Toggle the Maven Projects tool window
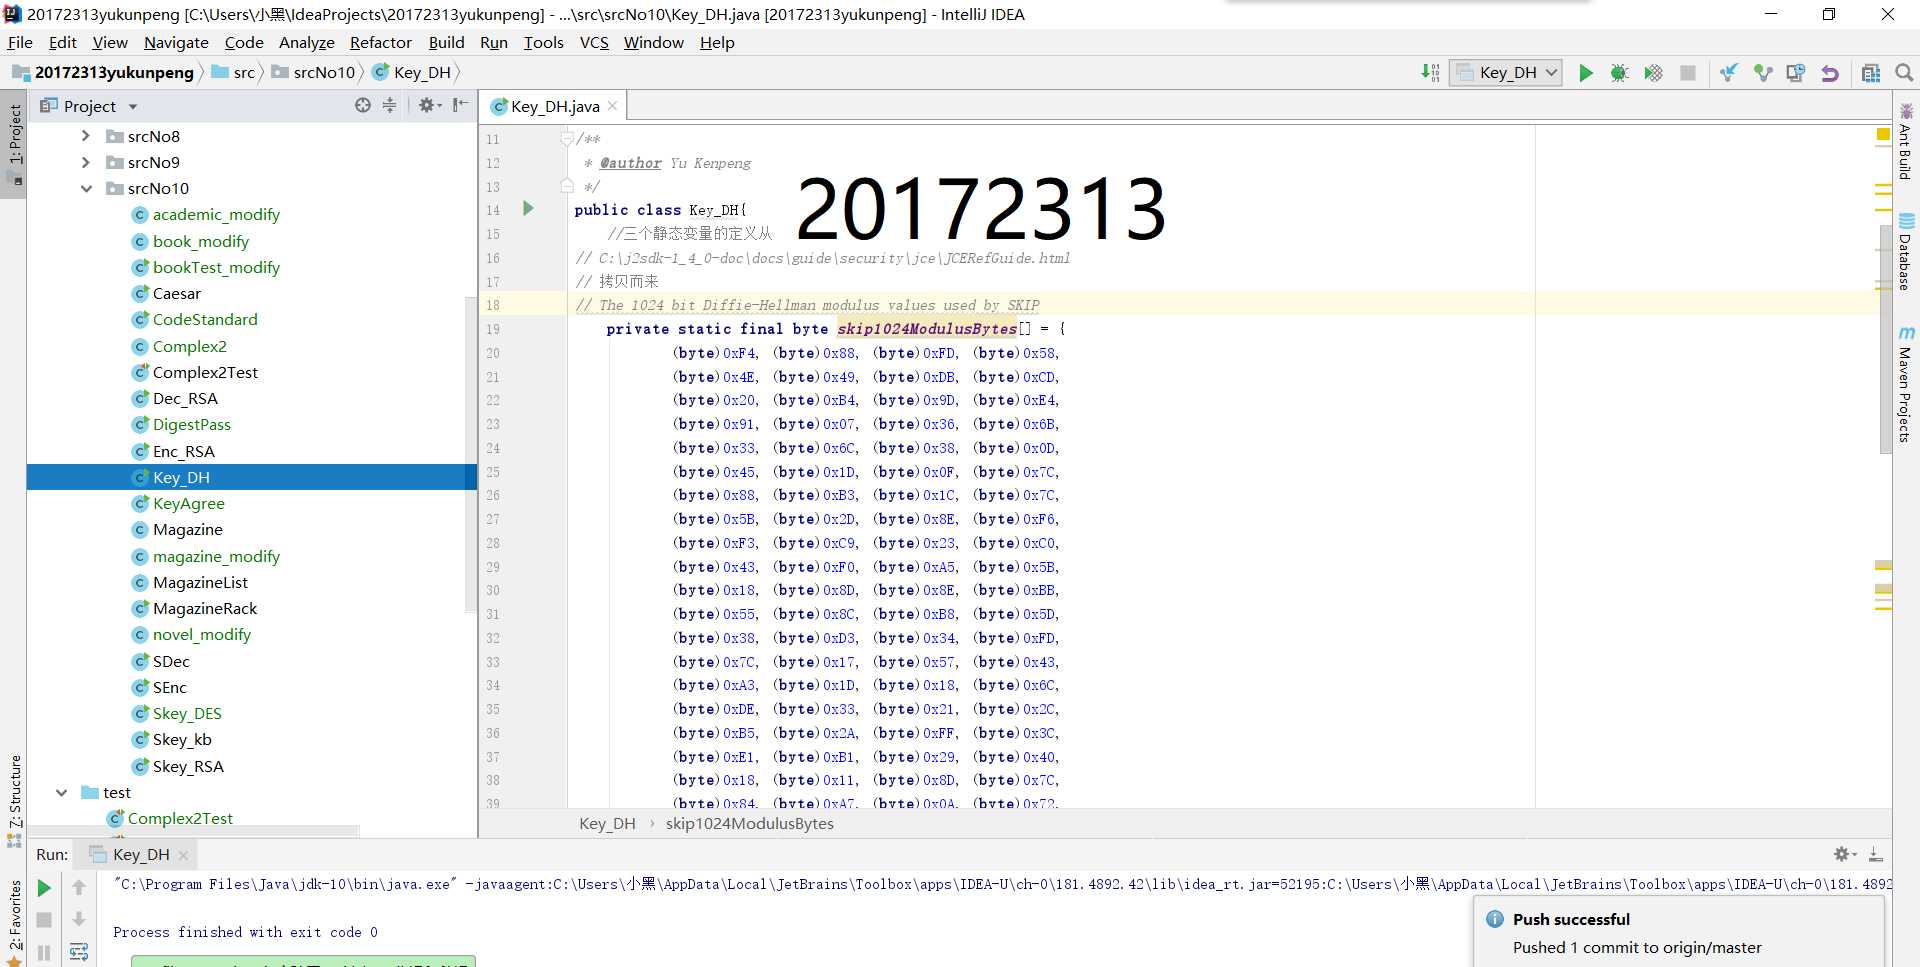This screenshot has width=1920, height=967. [x=1906, y=385]
